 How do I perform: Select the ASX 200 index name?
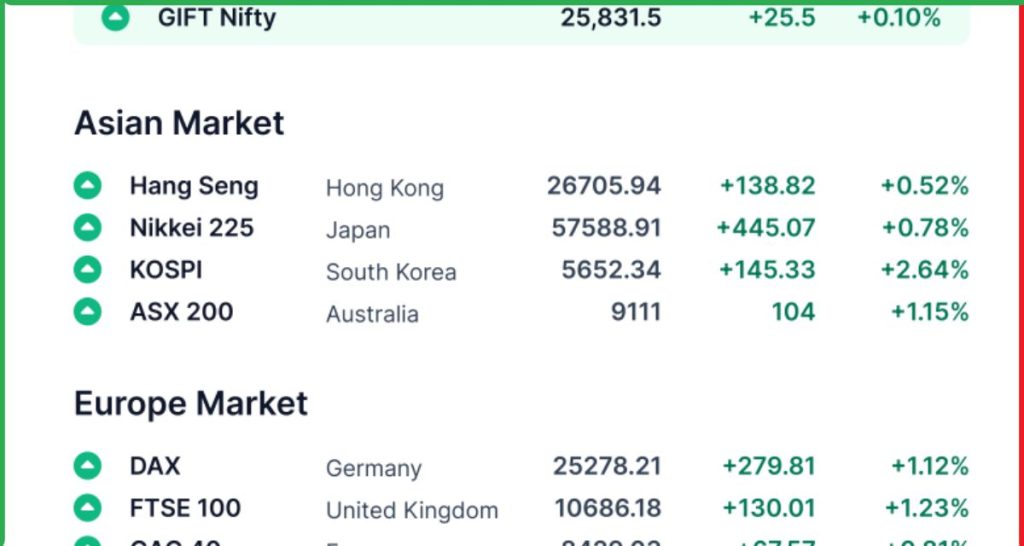(x=181, y=312)
